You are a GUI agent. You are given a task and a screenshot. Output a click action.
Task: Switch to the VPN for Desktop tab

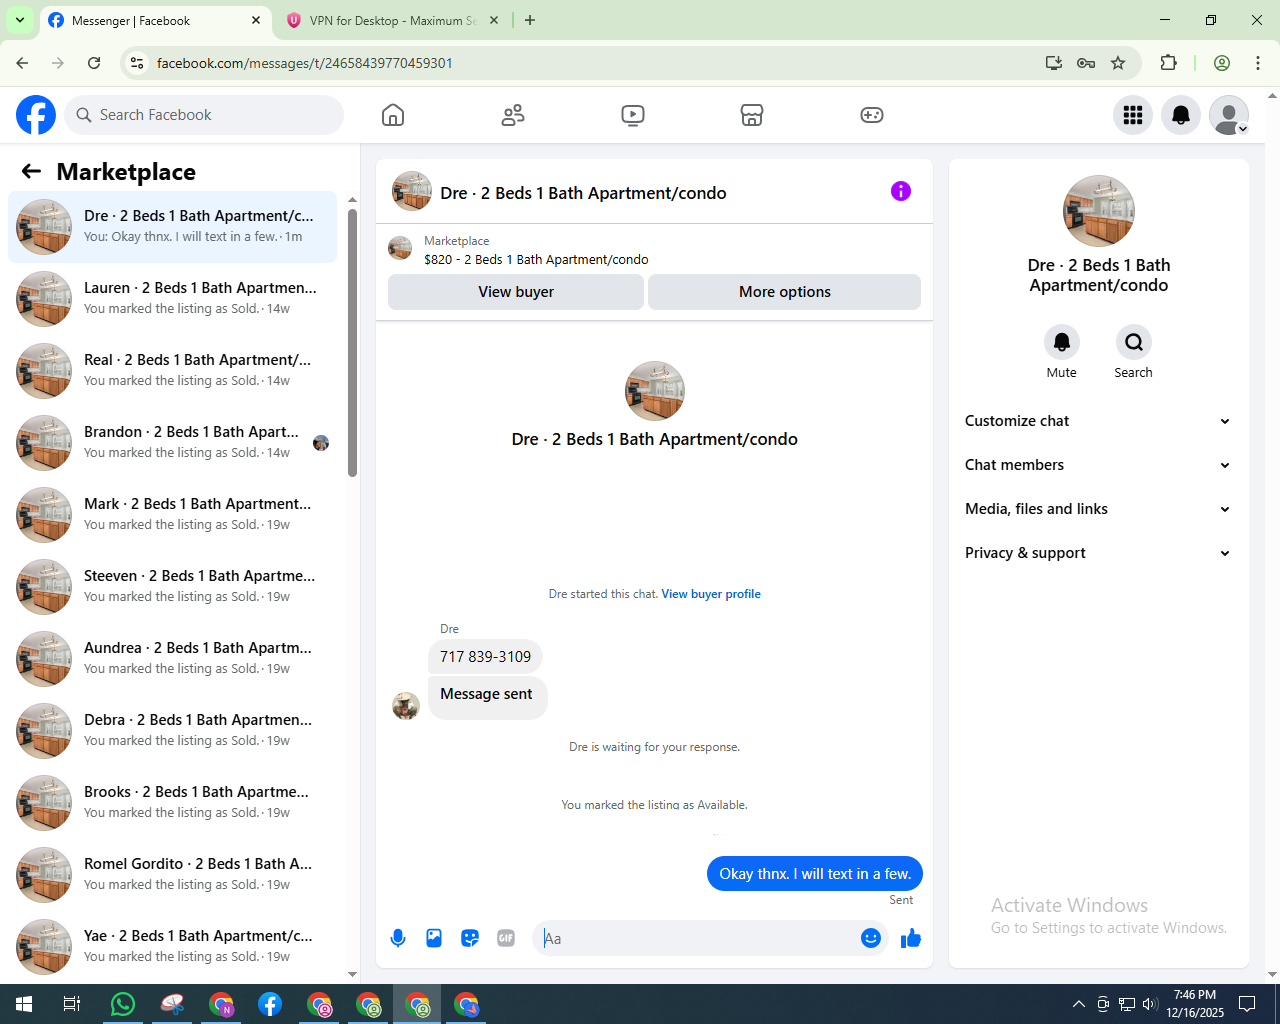tap(393, 20)
